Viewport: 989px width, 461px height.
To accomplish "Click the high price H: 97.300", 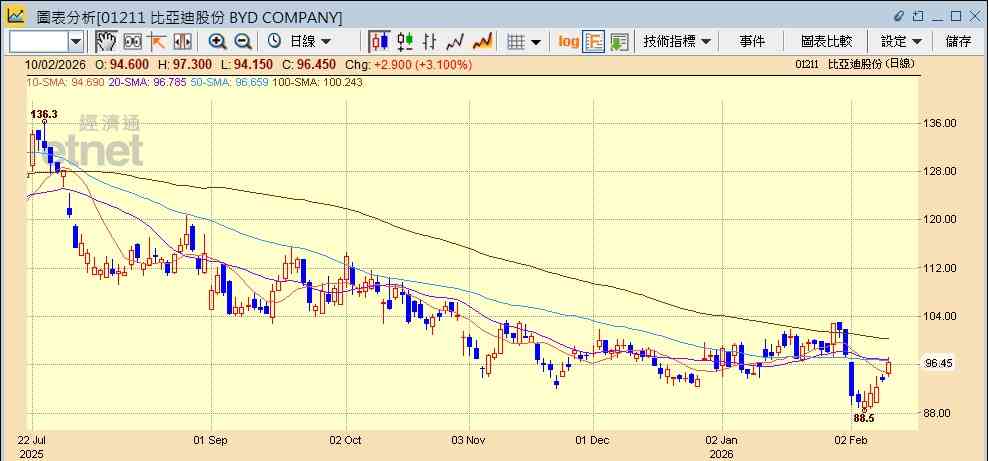I will click(x=185, y=65).
